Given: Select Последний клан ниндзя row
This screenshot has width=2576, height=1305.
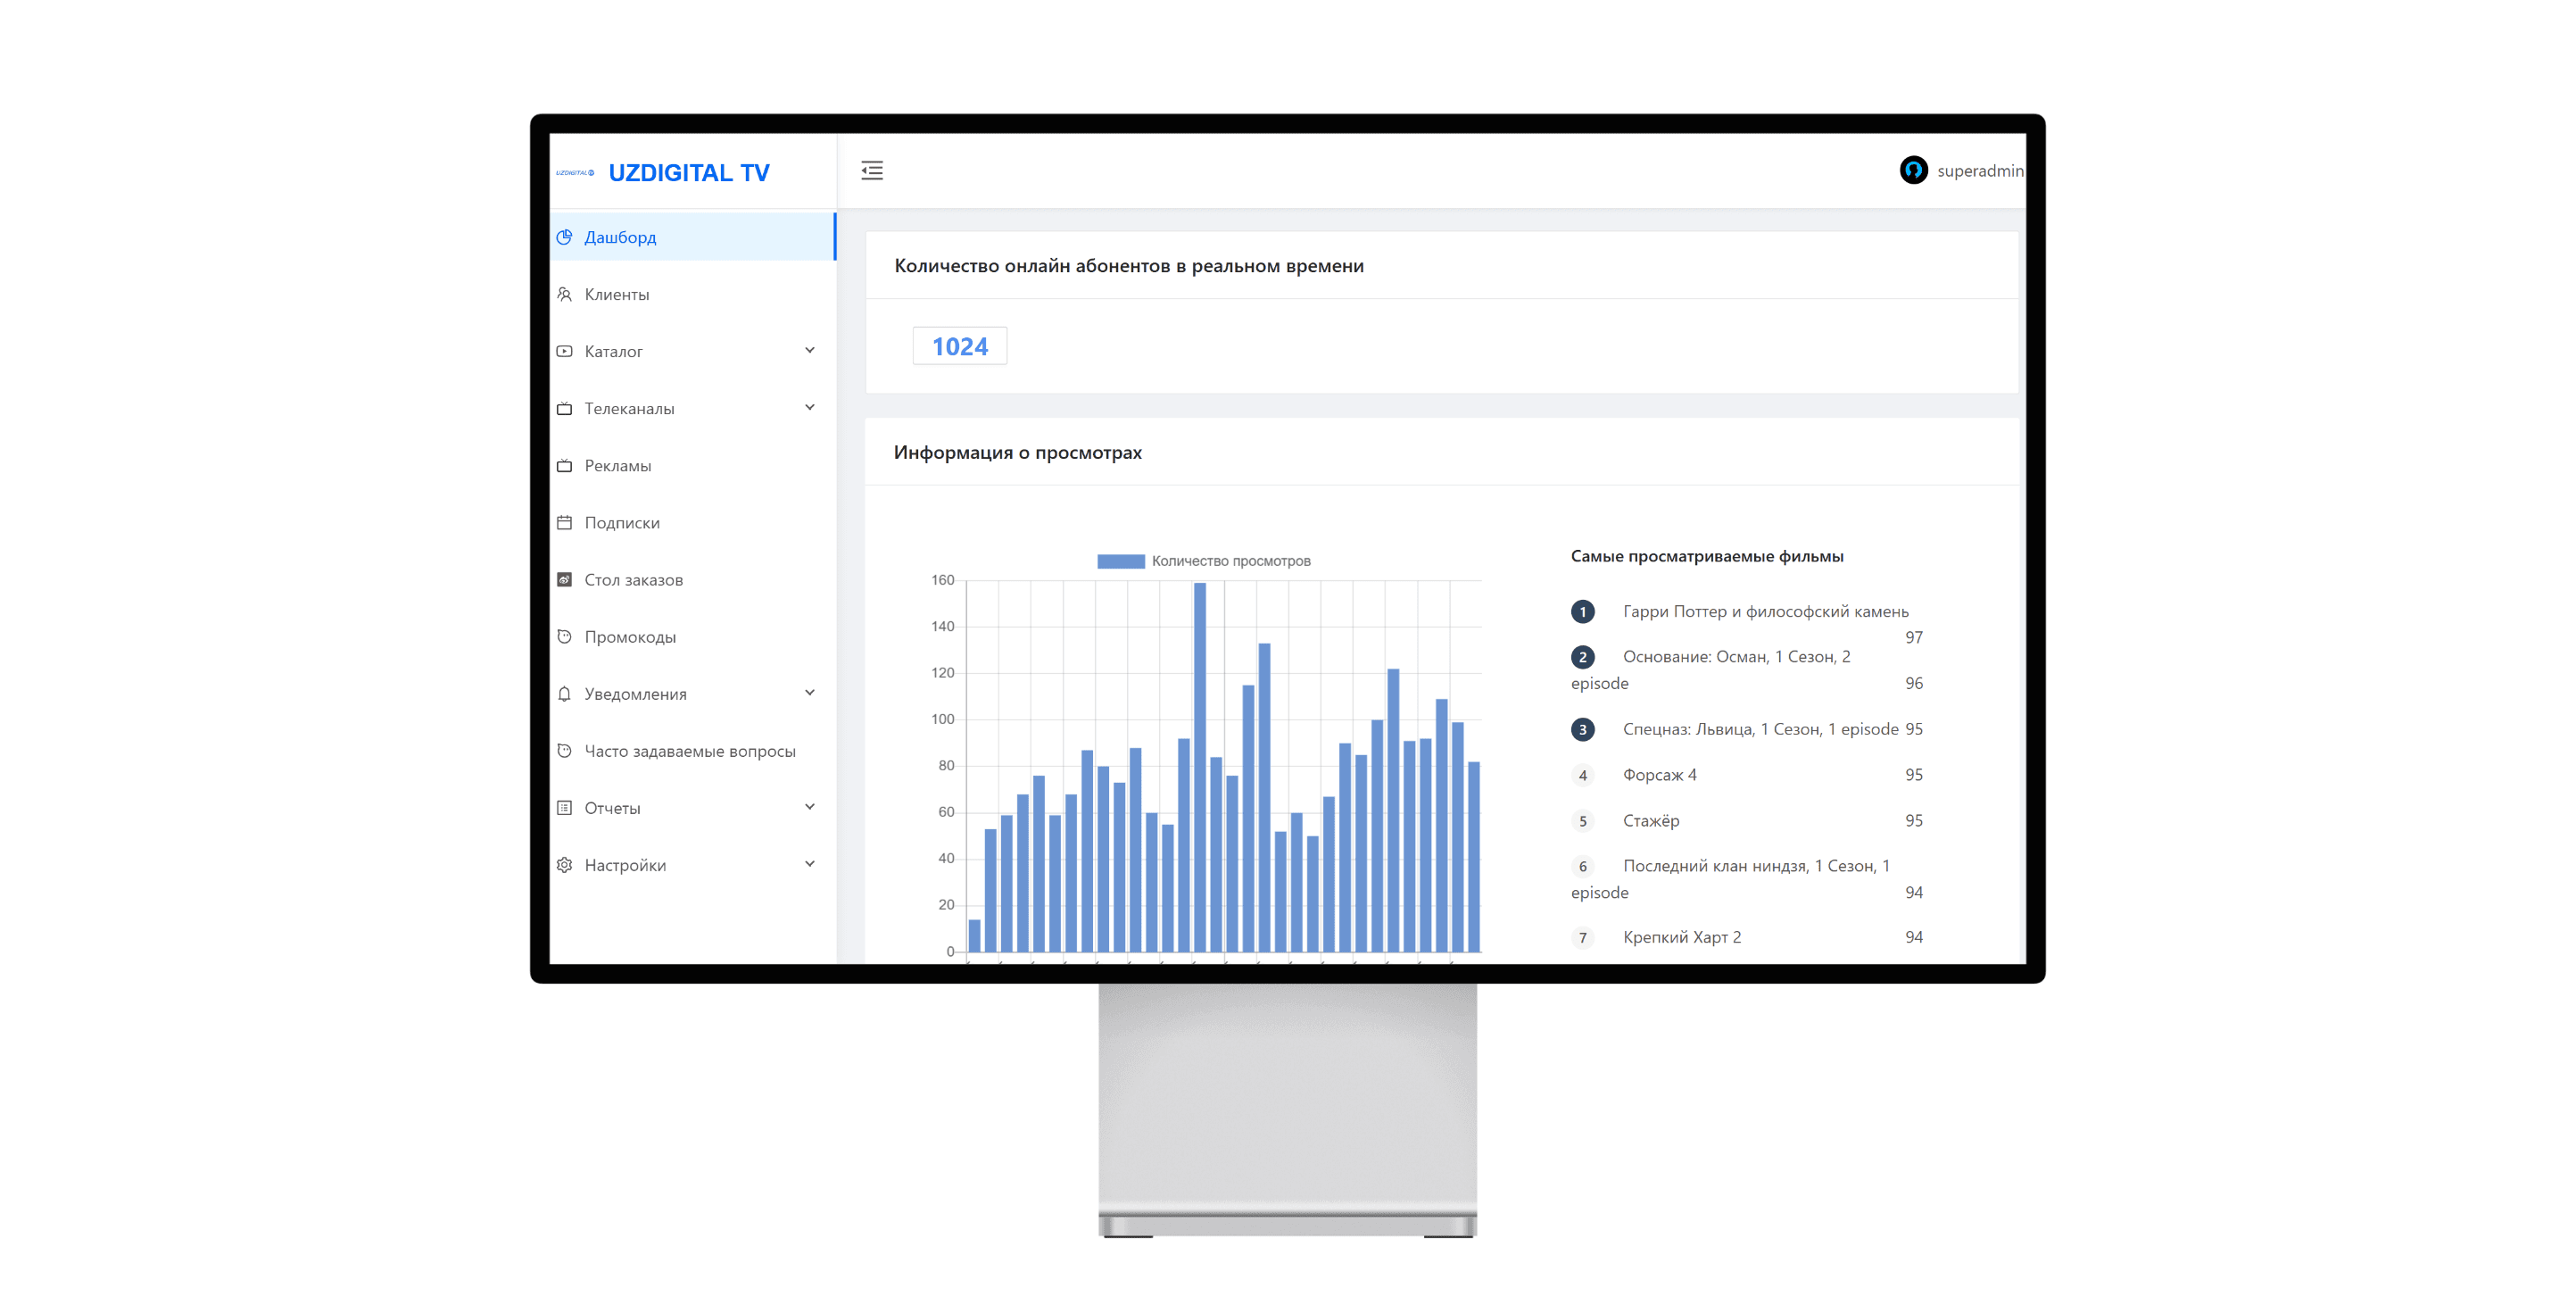Looking at the screenshot, I should coord(1746,879).
